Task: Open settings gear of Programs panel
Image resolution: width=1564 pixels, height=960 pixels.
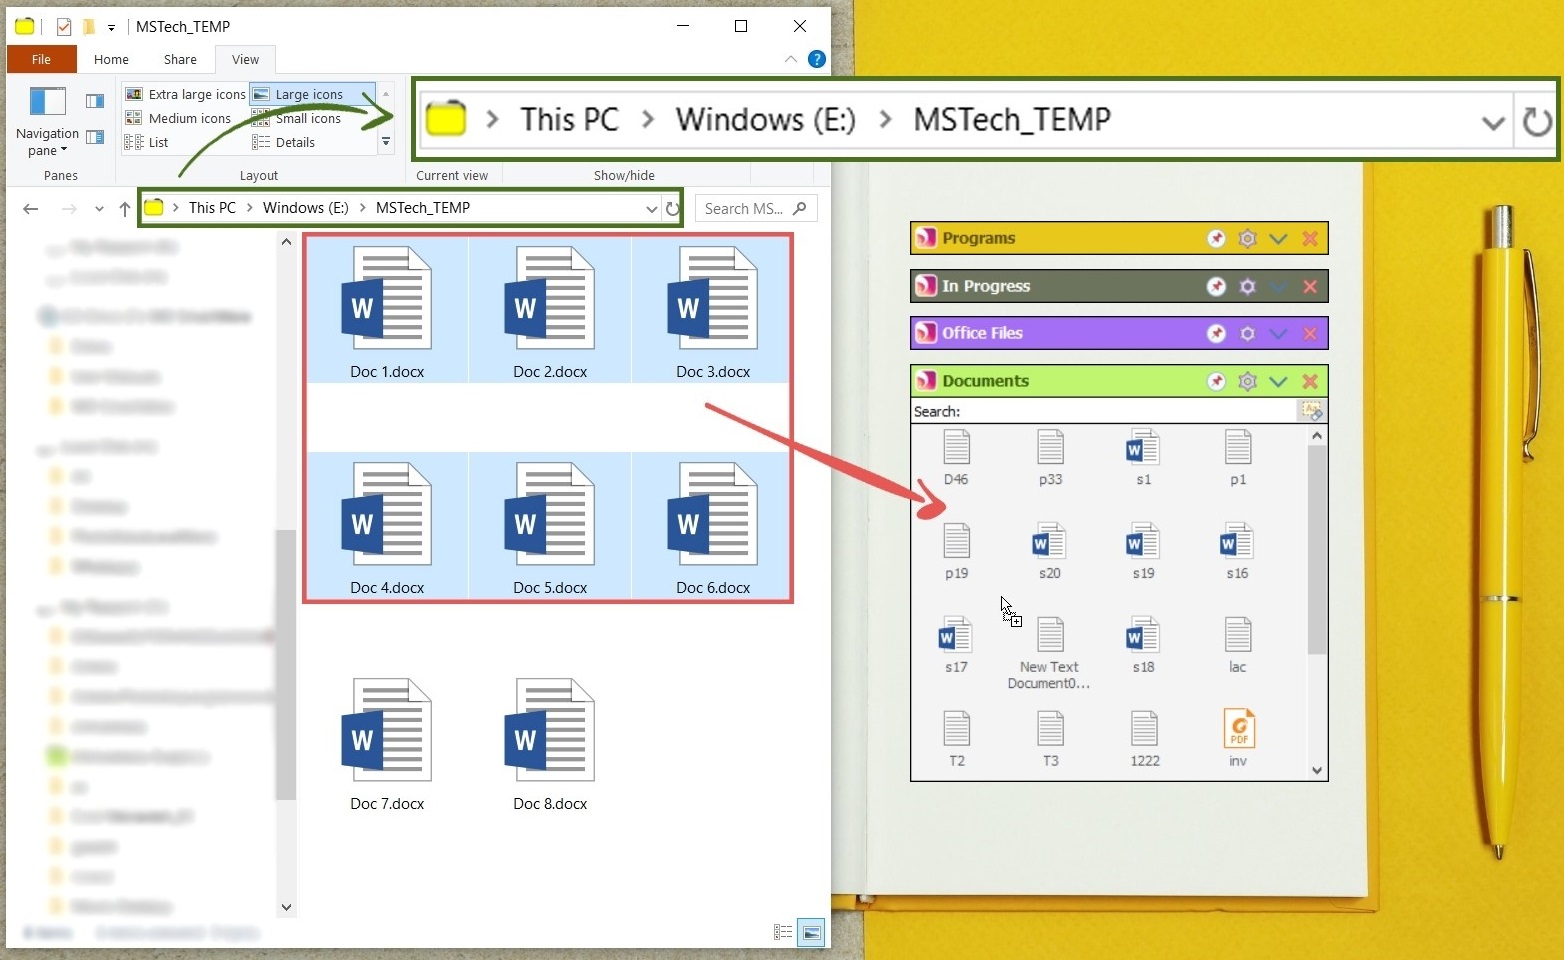Action: [1247, 239]
